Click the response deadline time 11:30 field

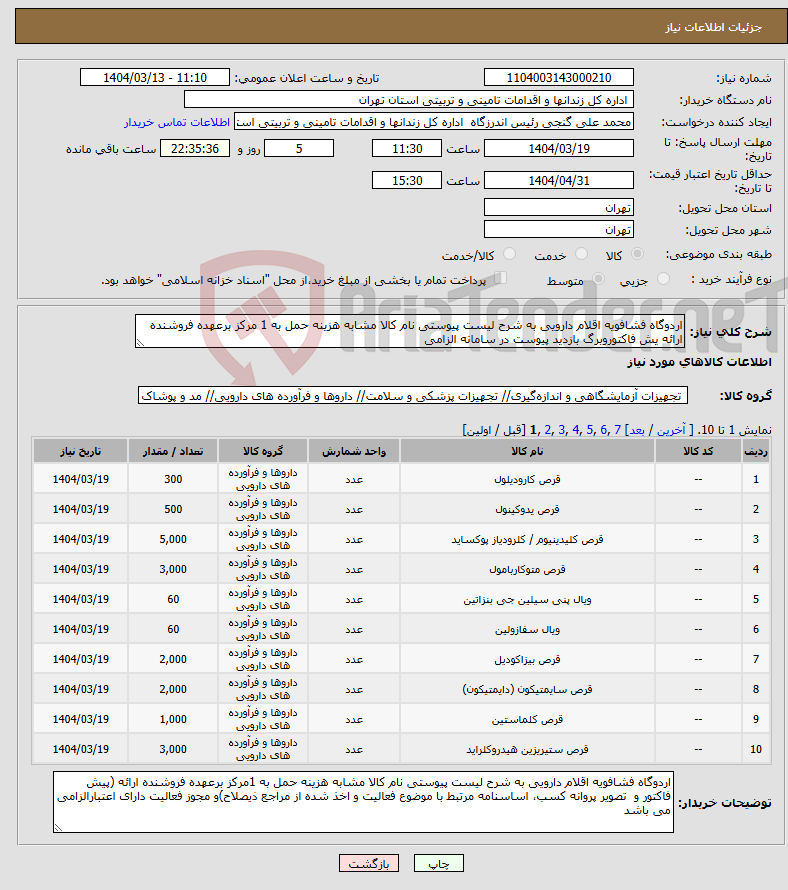click(406, 149)
